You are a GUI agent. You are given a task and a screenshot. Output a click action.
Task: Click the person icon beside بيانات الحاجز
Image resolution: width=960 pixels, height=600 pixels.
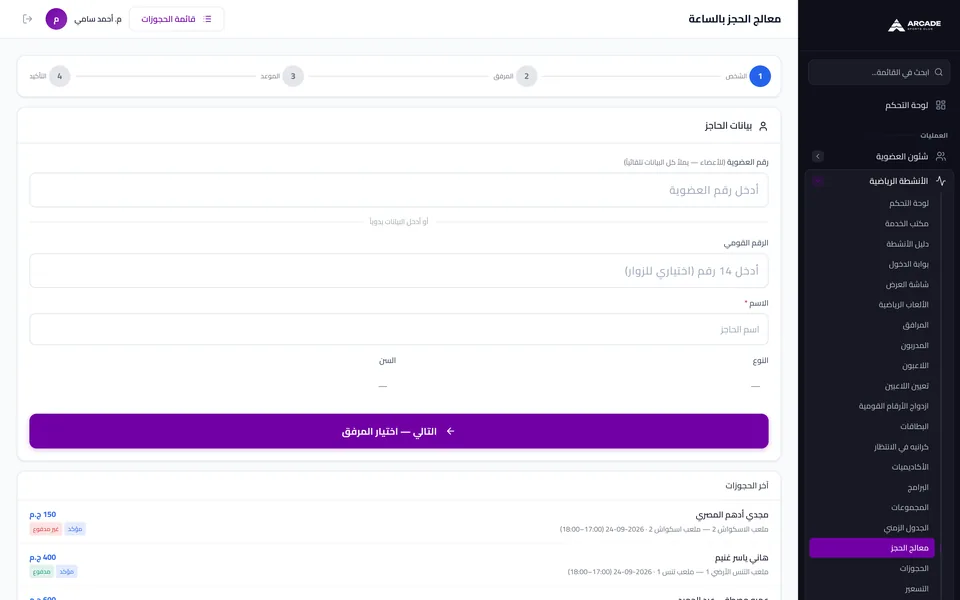763,126
